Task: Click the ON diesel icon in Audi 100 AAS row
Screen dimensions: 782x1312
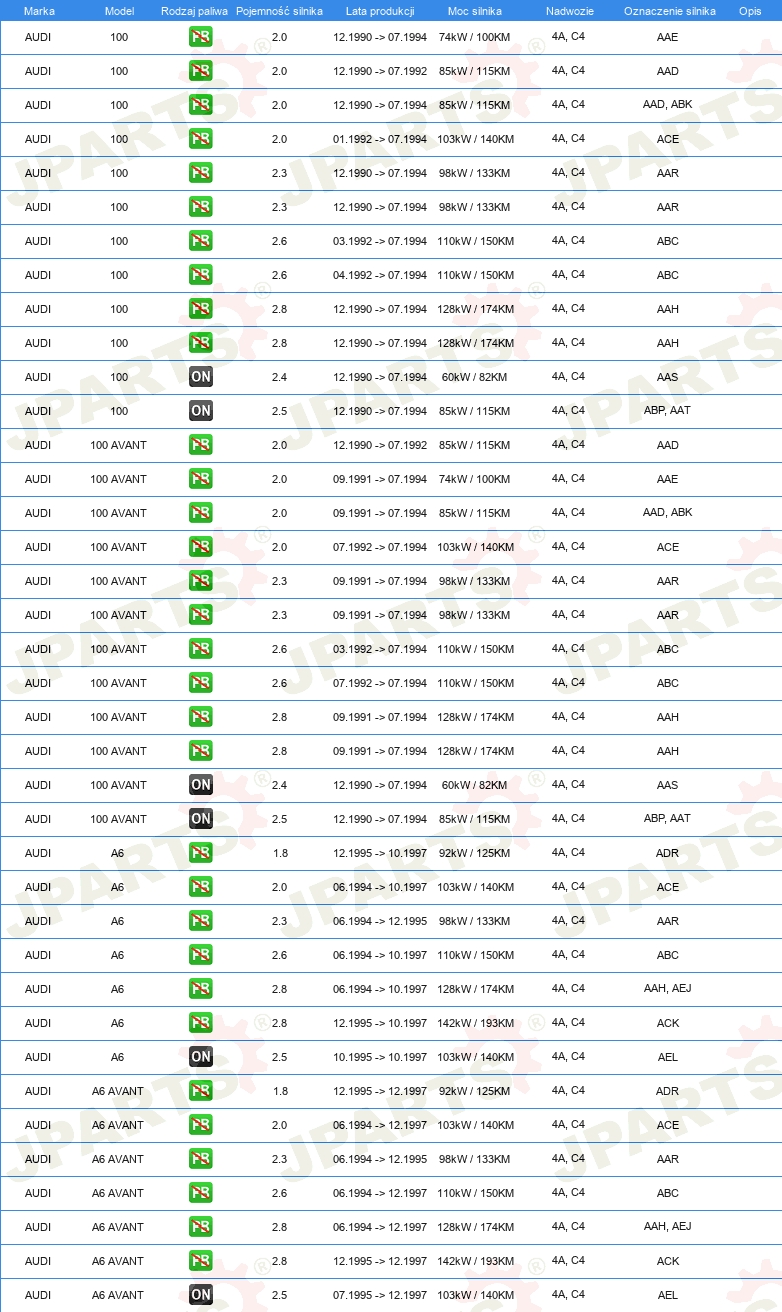Action: (200, 377)
